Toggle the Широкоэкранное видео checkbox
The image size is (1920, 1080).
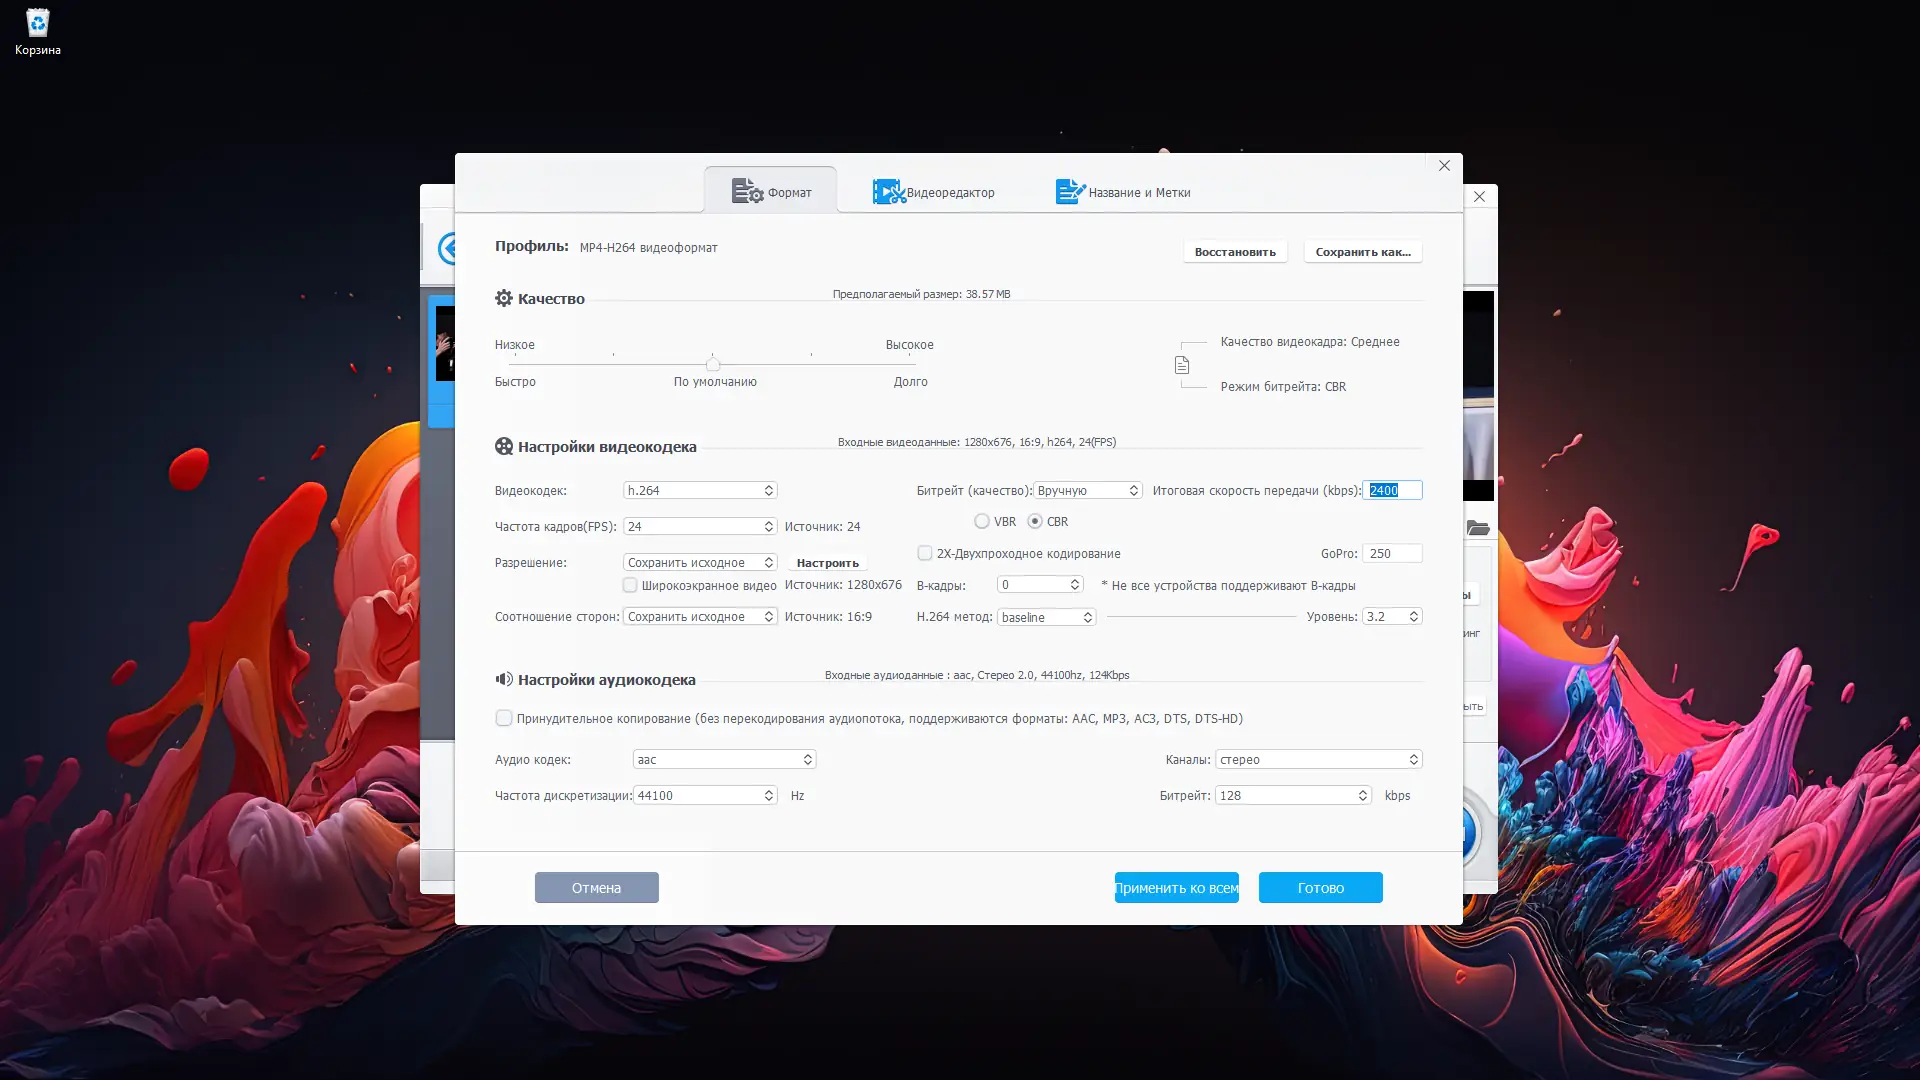(x=630, y=585)
